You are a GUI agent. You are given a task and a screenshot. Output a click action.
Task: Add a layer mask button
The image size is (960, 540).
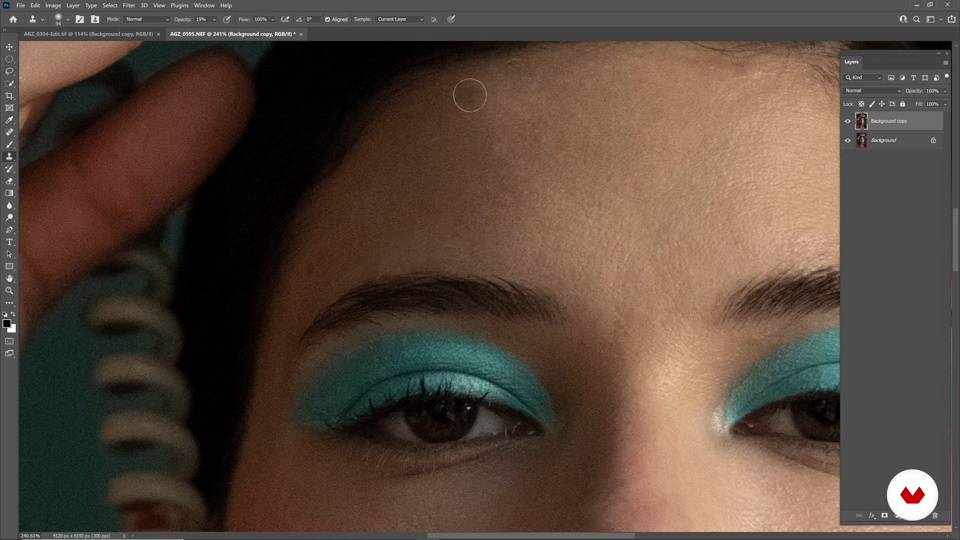click(884, 516)
